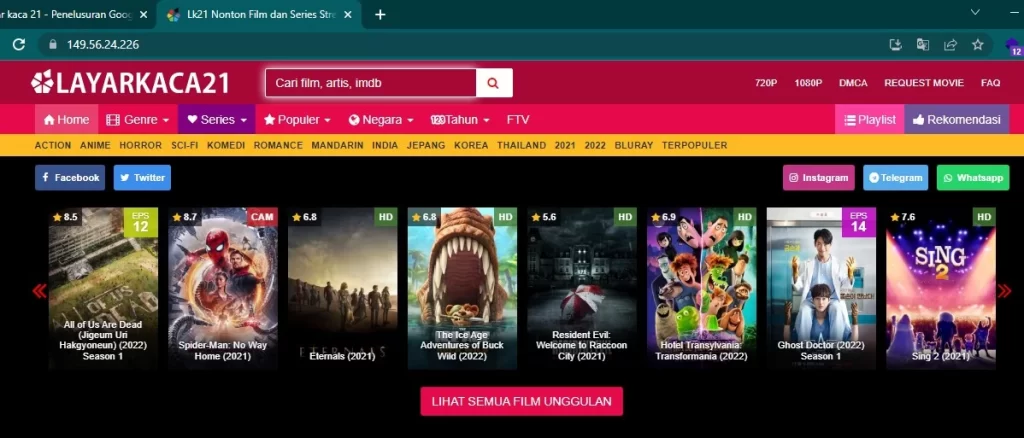The width and height of the screenshot is (1024, 438).
Task: Click the left carousel arrow
Action: click(40, 291)
